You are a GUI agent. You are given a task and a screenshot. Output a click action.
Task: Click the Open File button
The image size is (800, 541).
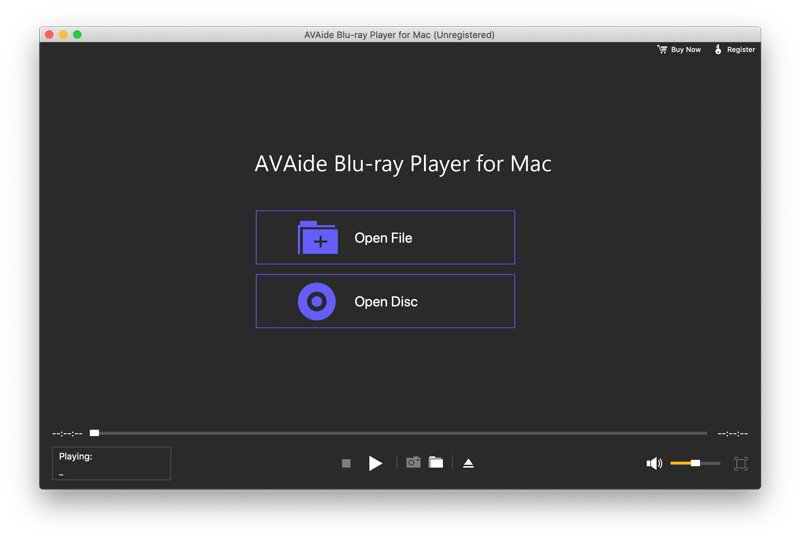(385, 237)
